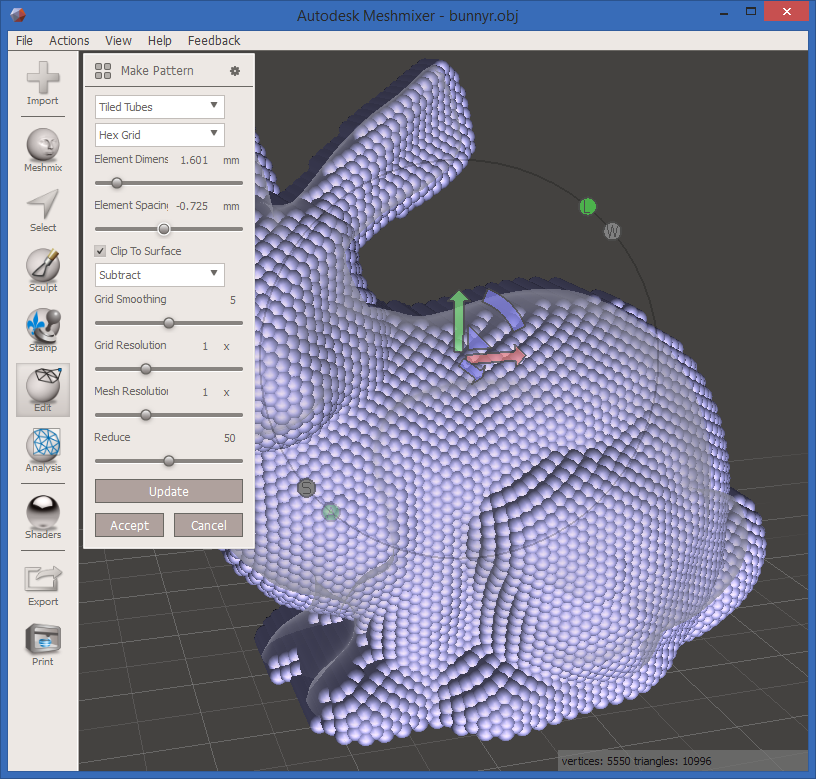Click the Grid Smoothing value 5
816x779 pixels.
(233, 300)
